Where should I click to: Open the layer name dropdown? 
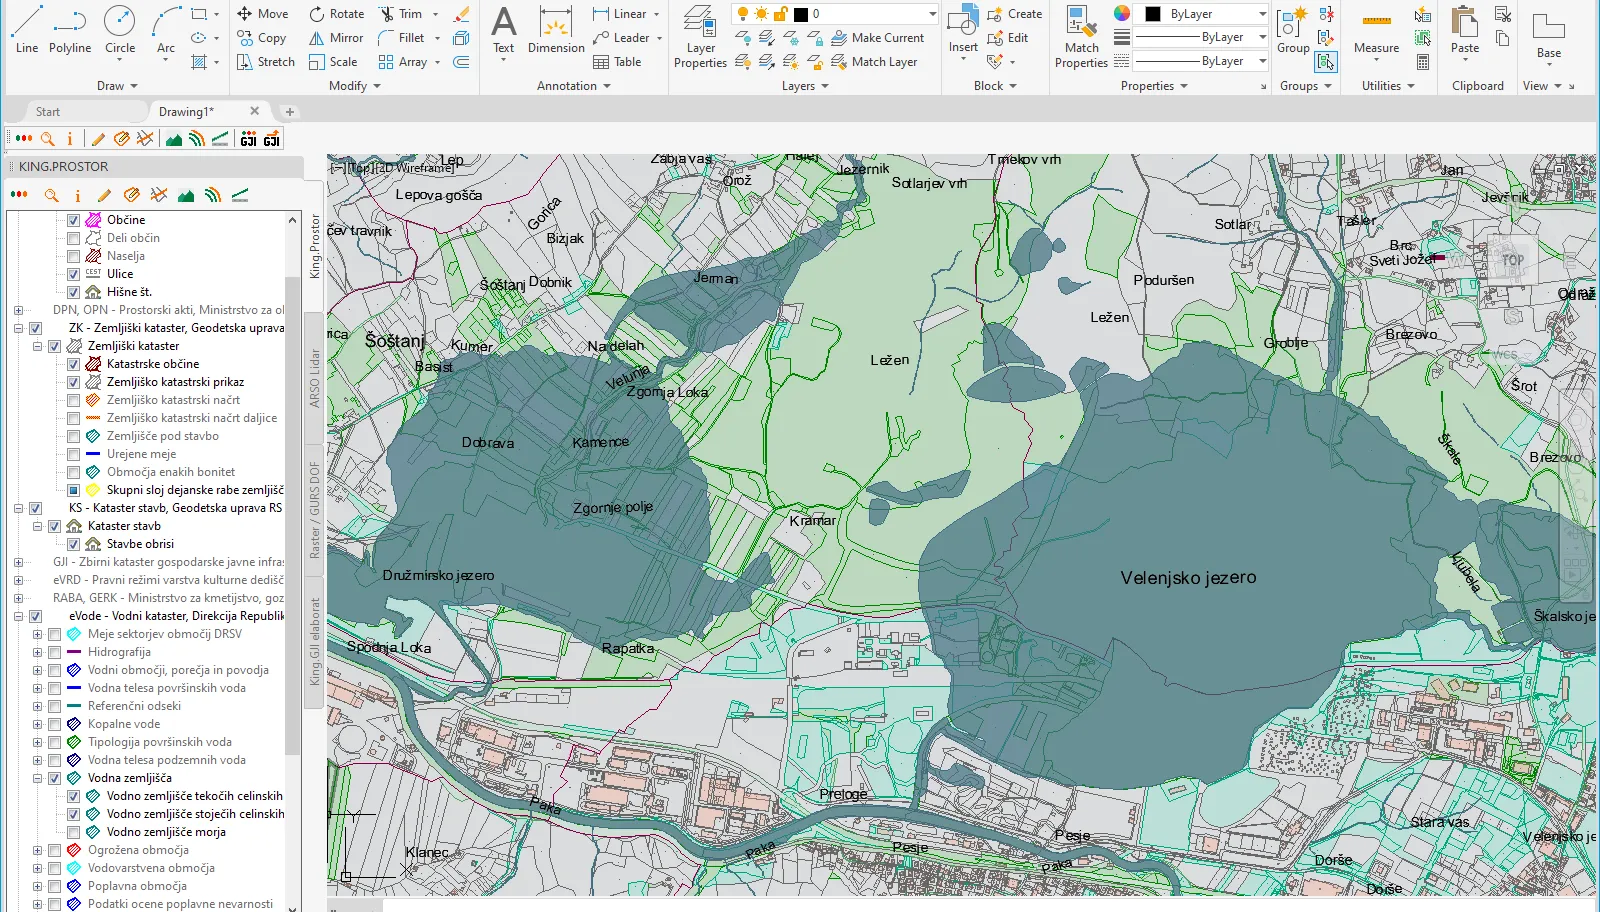[932, 14]
